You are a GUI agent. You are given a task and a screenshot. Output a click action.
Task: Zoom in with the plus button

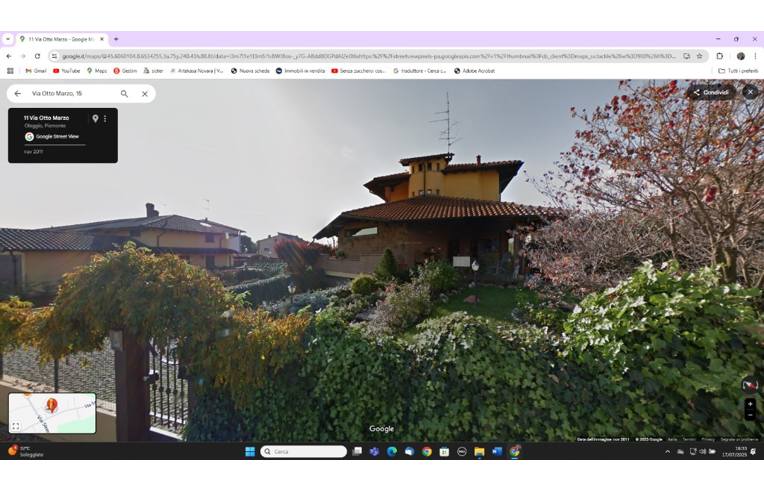750,404
